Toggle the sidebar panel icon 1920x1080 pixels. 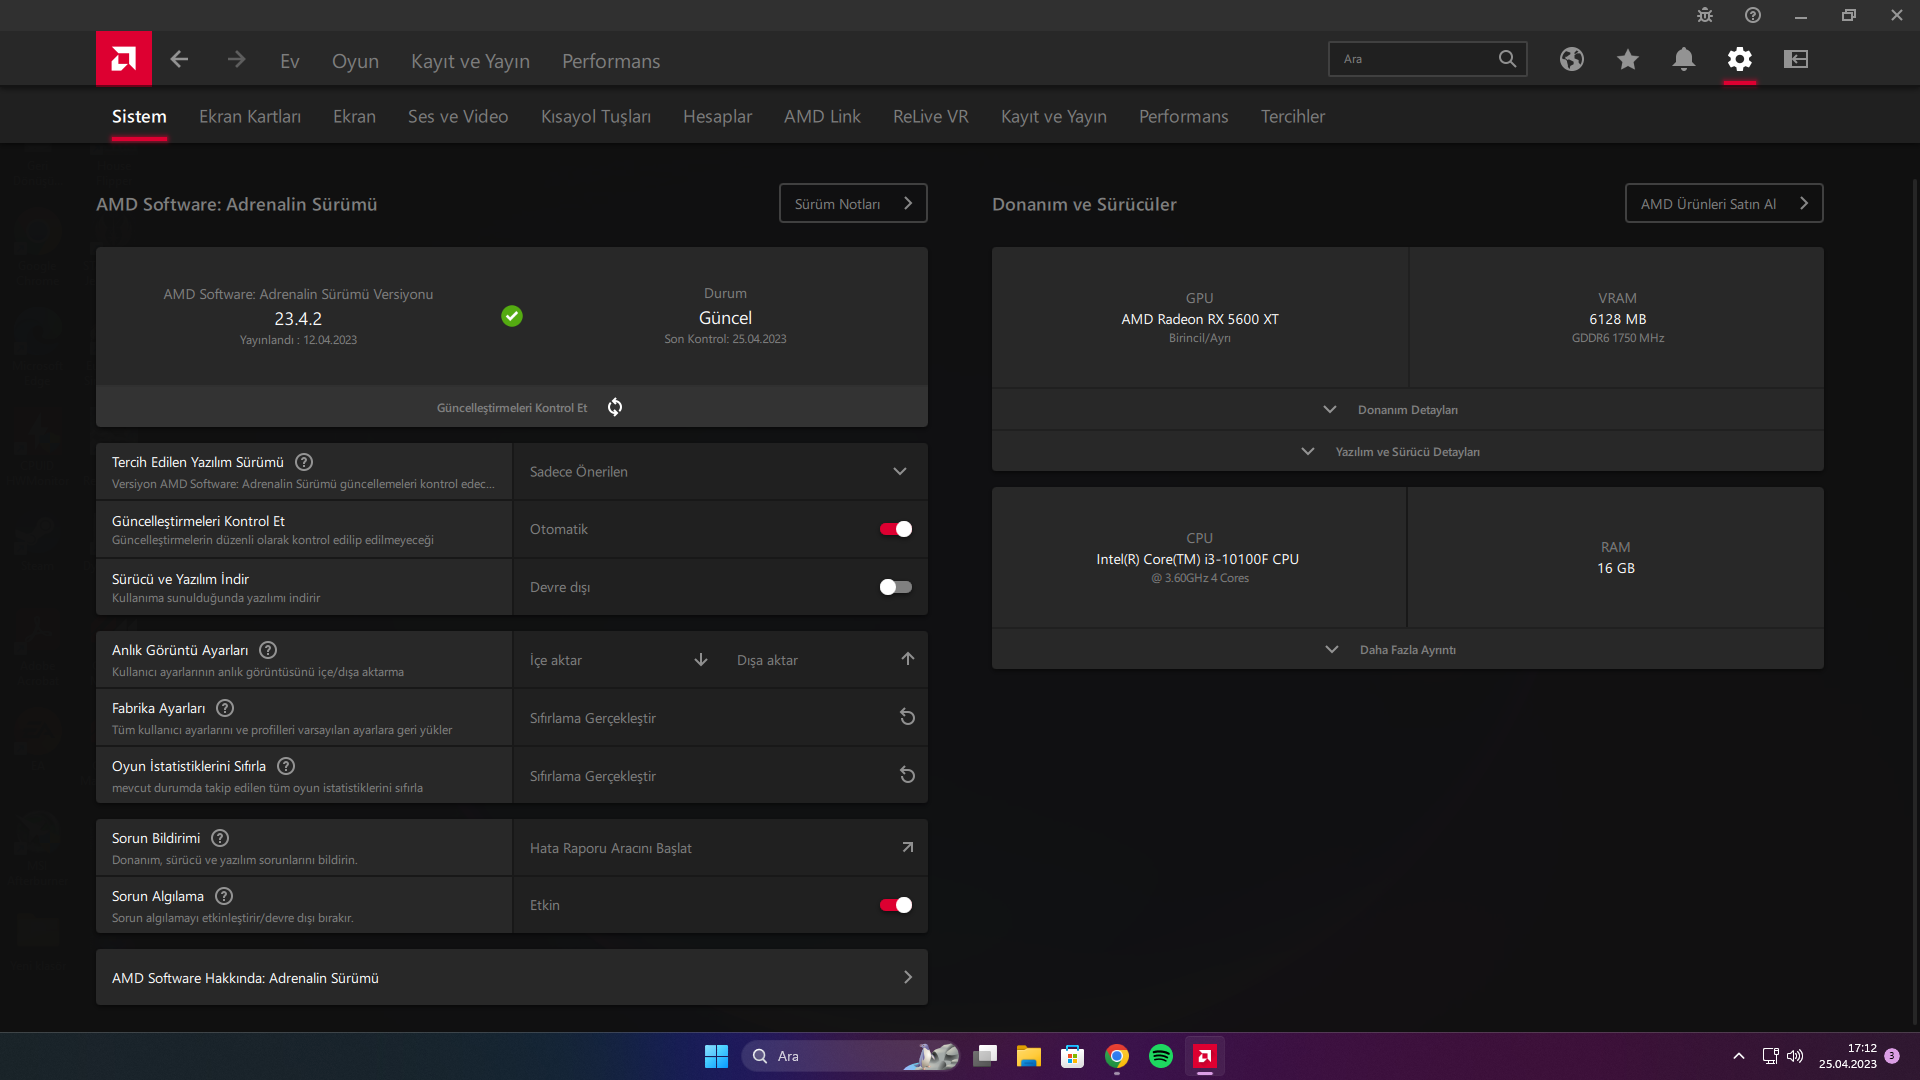pyautogui.click(x=1796, y=59)
